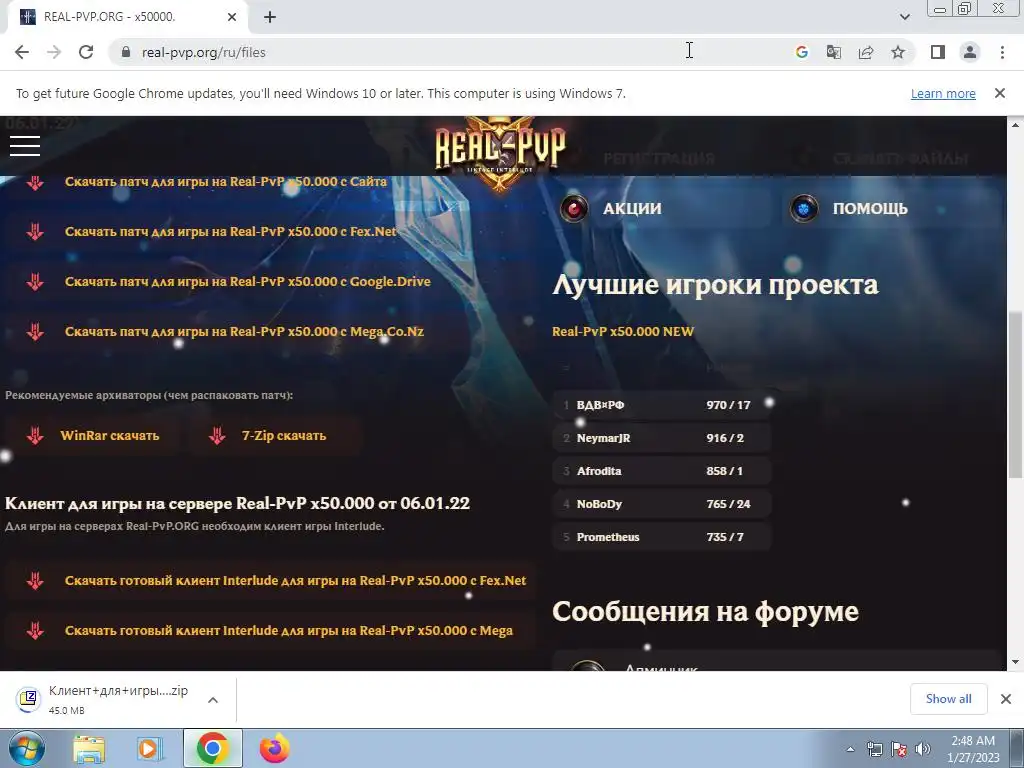The image size is (1024, 768).
Task: View site security lock info
Action: pyautogui.click(x=126, y=52)
